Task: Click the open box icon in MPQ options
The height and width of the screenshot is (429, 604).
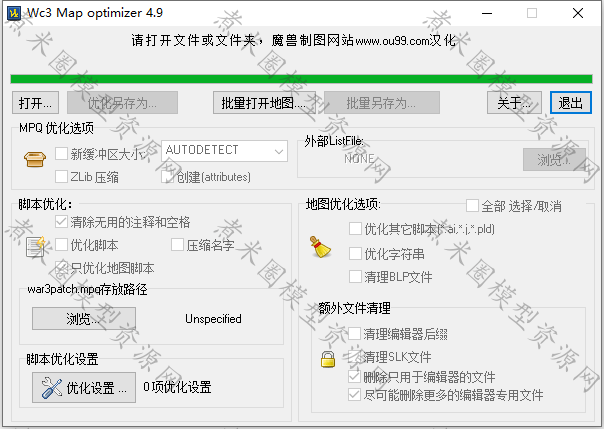Action: [35, 159]
